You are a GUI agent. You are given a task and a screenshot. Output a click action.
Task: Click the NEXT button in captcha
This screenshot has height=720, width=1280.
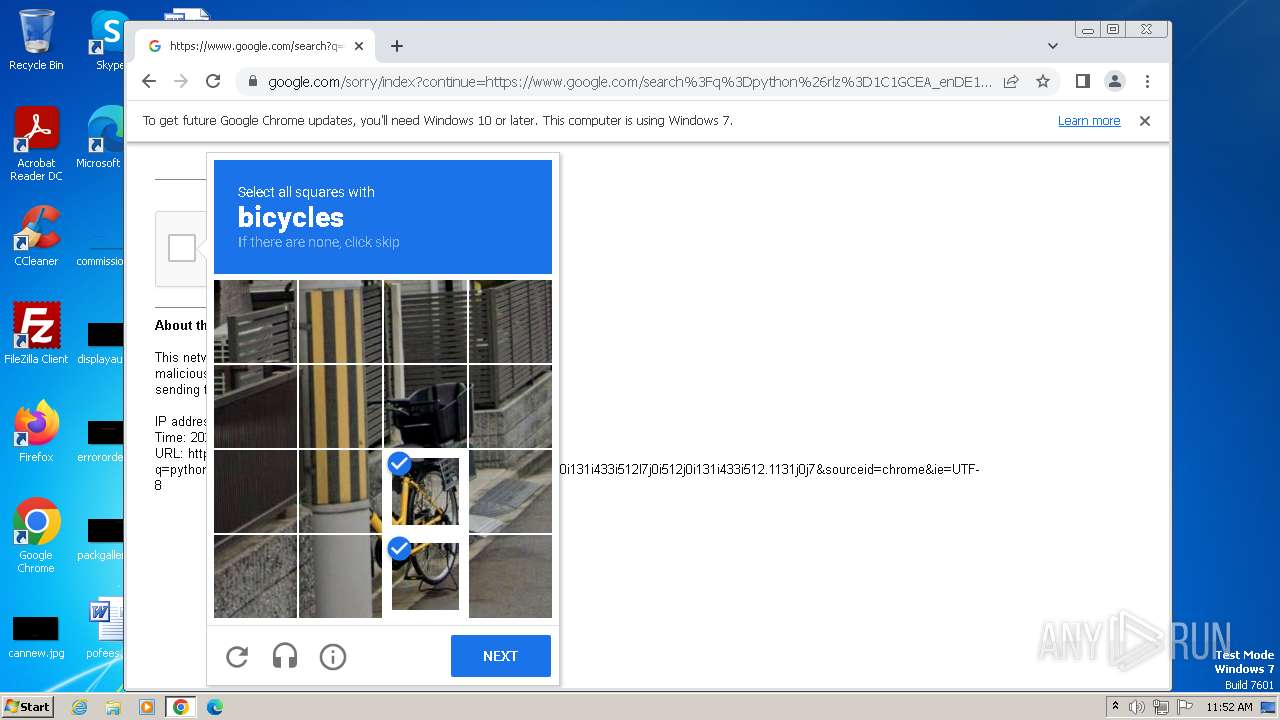(500, 656)
